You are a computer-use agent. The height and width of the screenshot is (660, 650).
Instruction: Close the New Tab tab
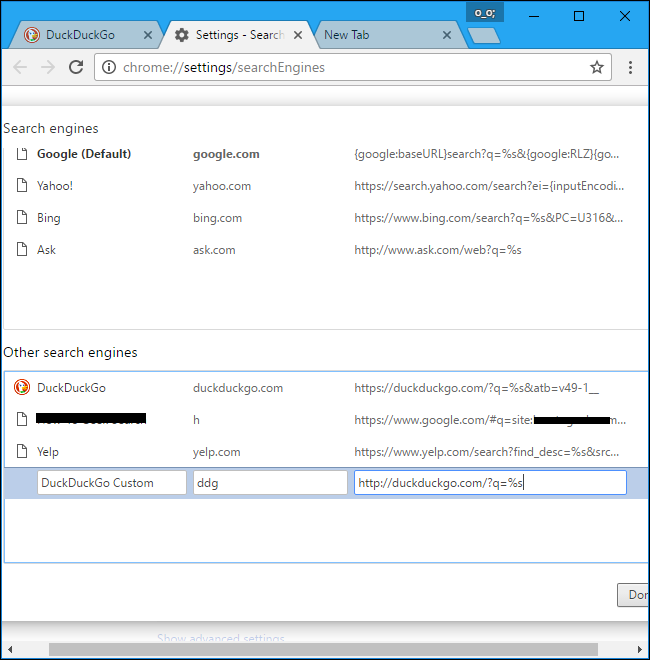[447, 35]
